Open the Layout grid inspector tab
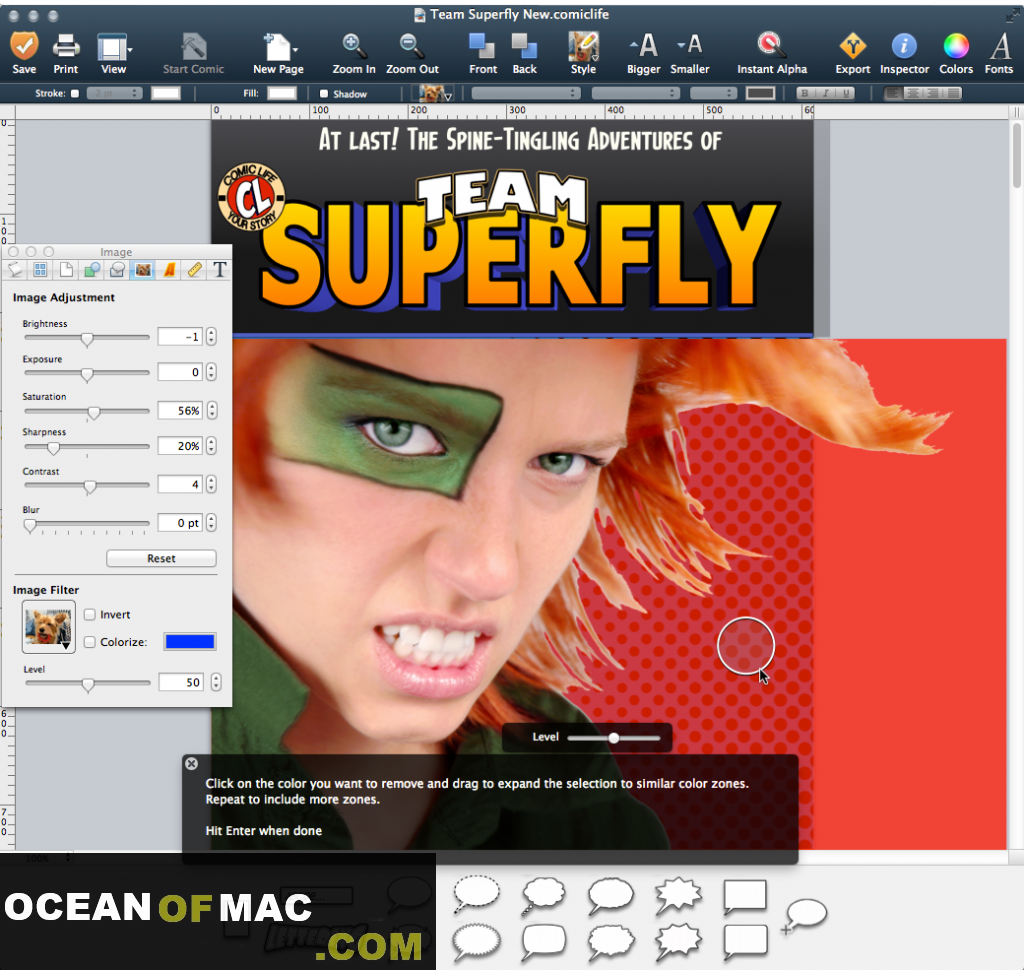1024x970 pixels. pyautogui.click(x=40, y=270)
